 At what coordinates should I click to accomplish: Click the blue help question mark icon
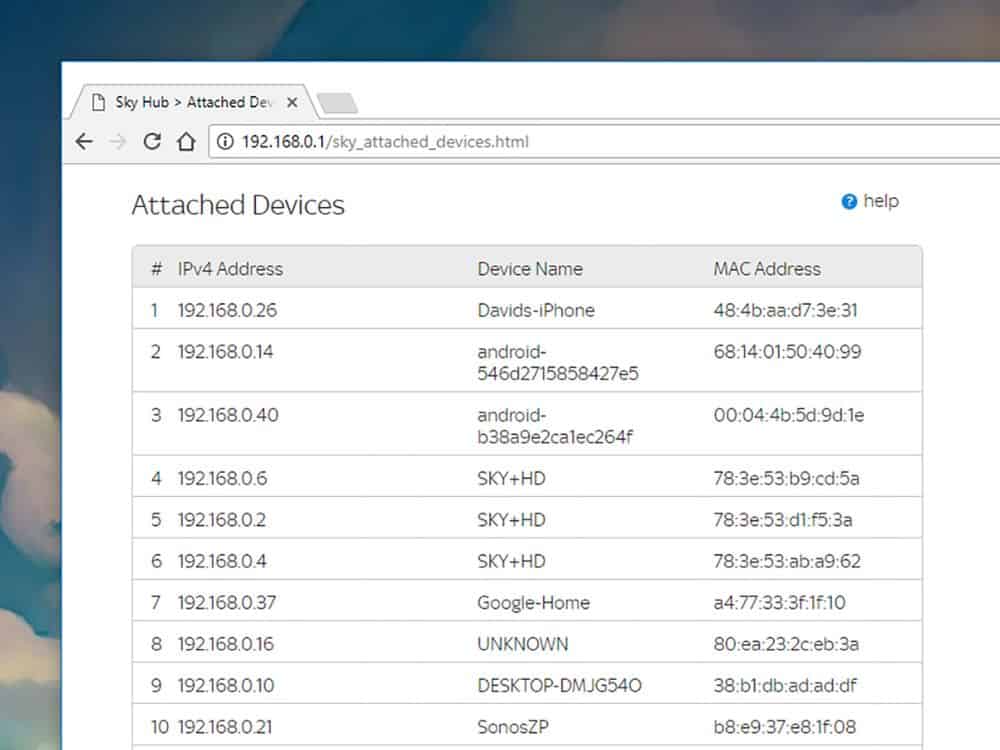[x=849, y=202]
